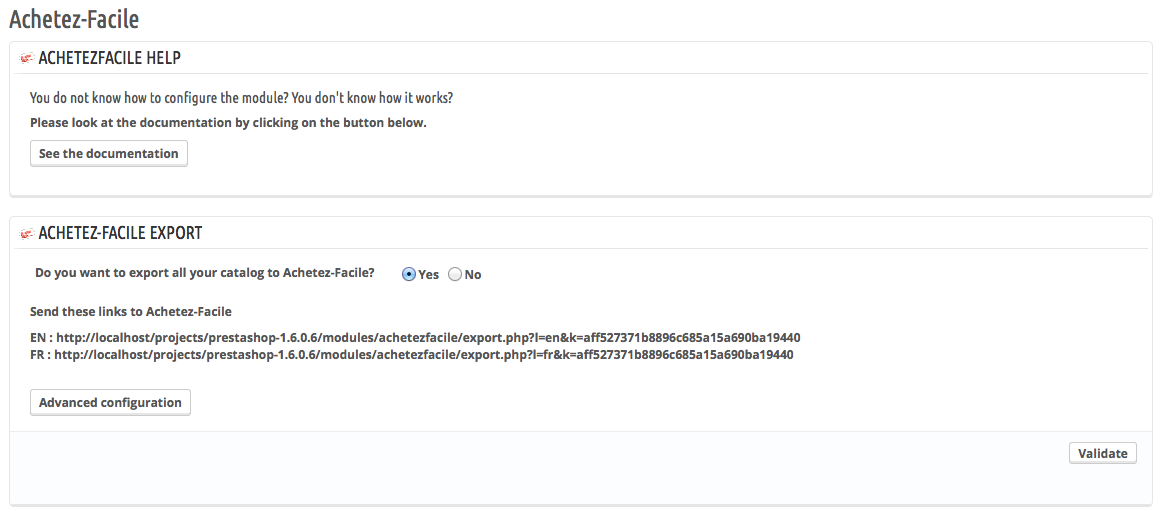
Task: Expand the Advanced configuration section
Action: coord(110,403)
